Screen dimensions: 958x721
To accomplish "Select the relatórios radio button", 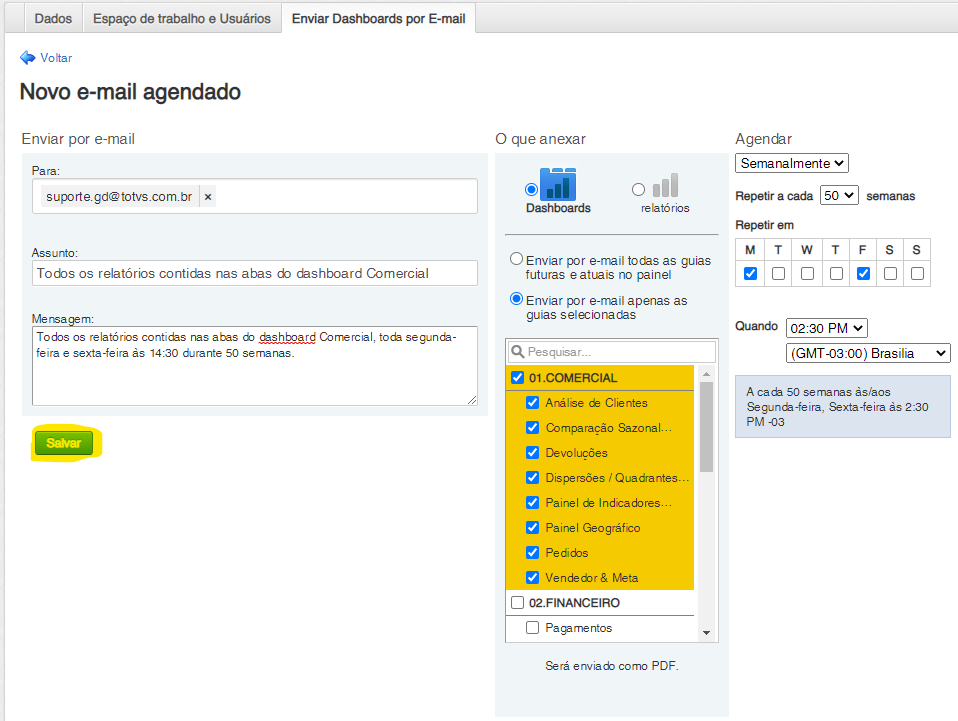I will pyautogui.click(x=638, y=189).
